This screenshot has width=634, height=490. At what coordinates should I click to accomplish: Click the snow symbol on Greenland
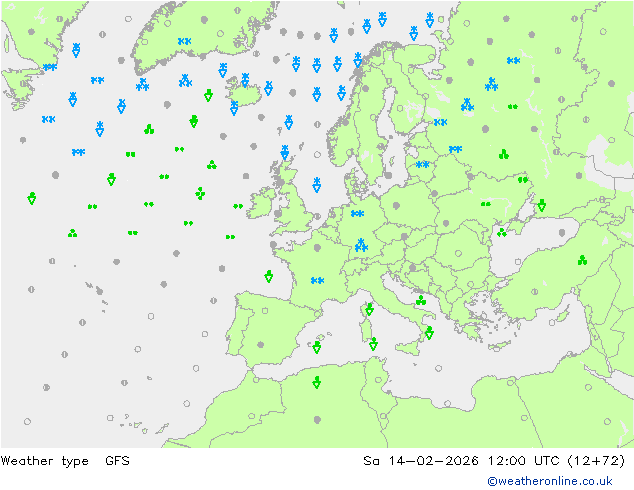(184, 41)
